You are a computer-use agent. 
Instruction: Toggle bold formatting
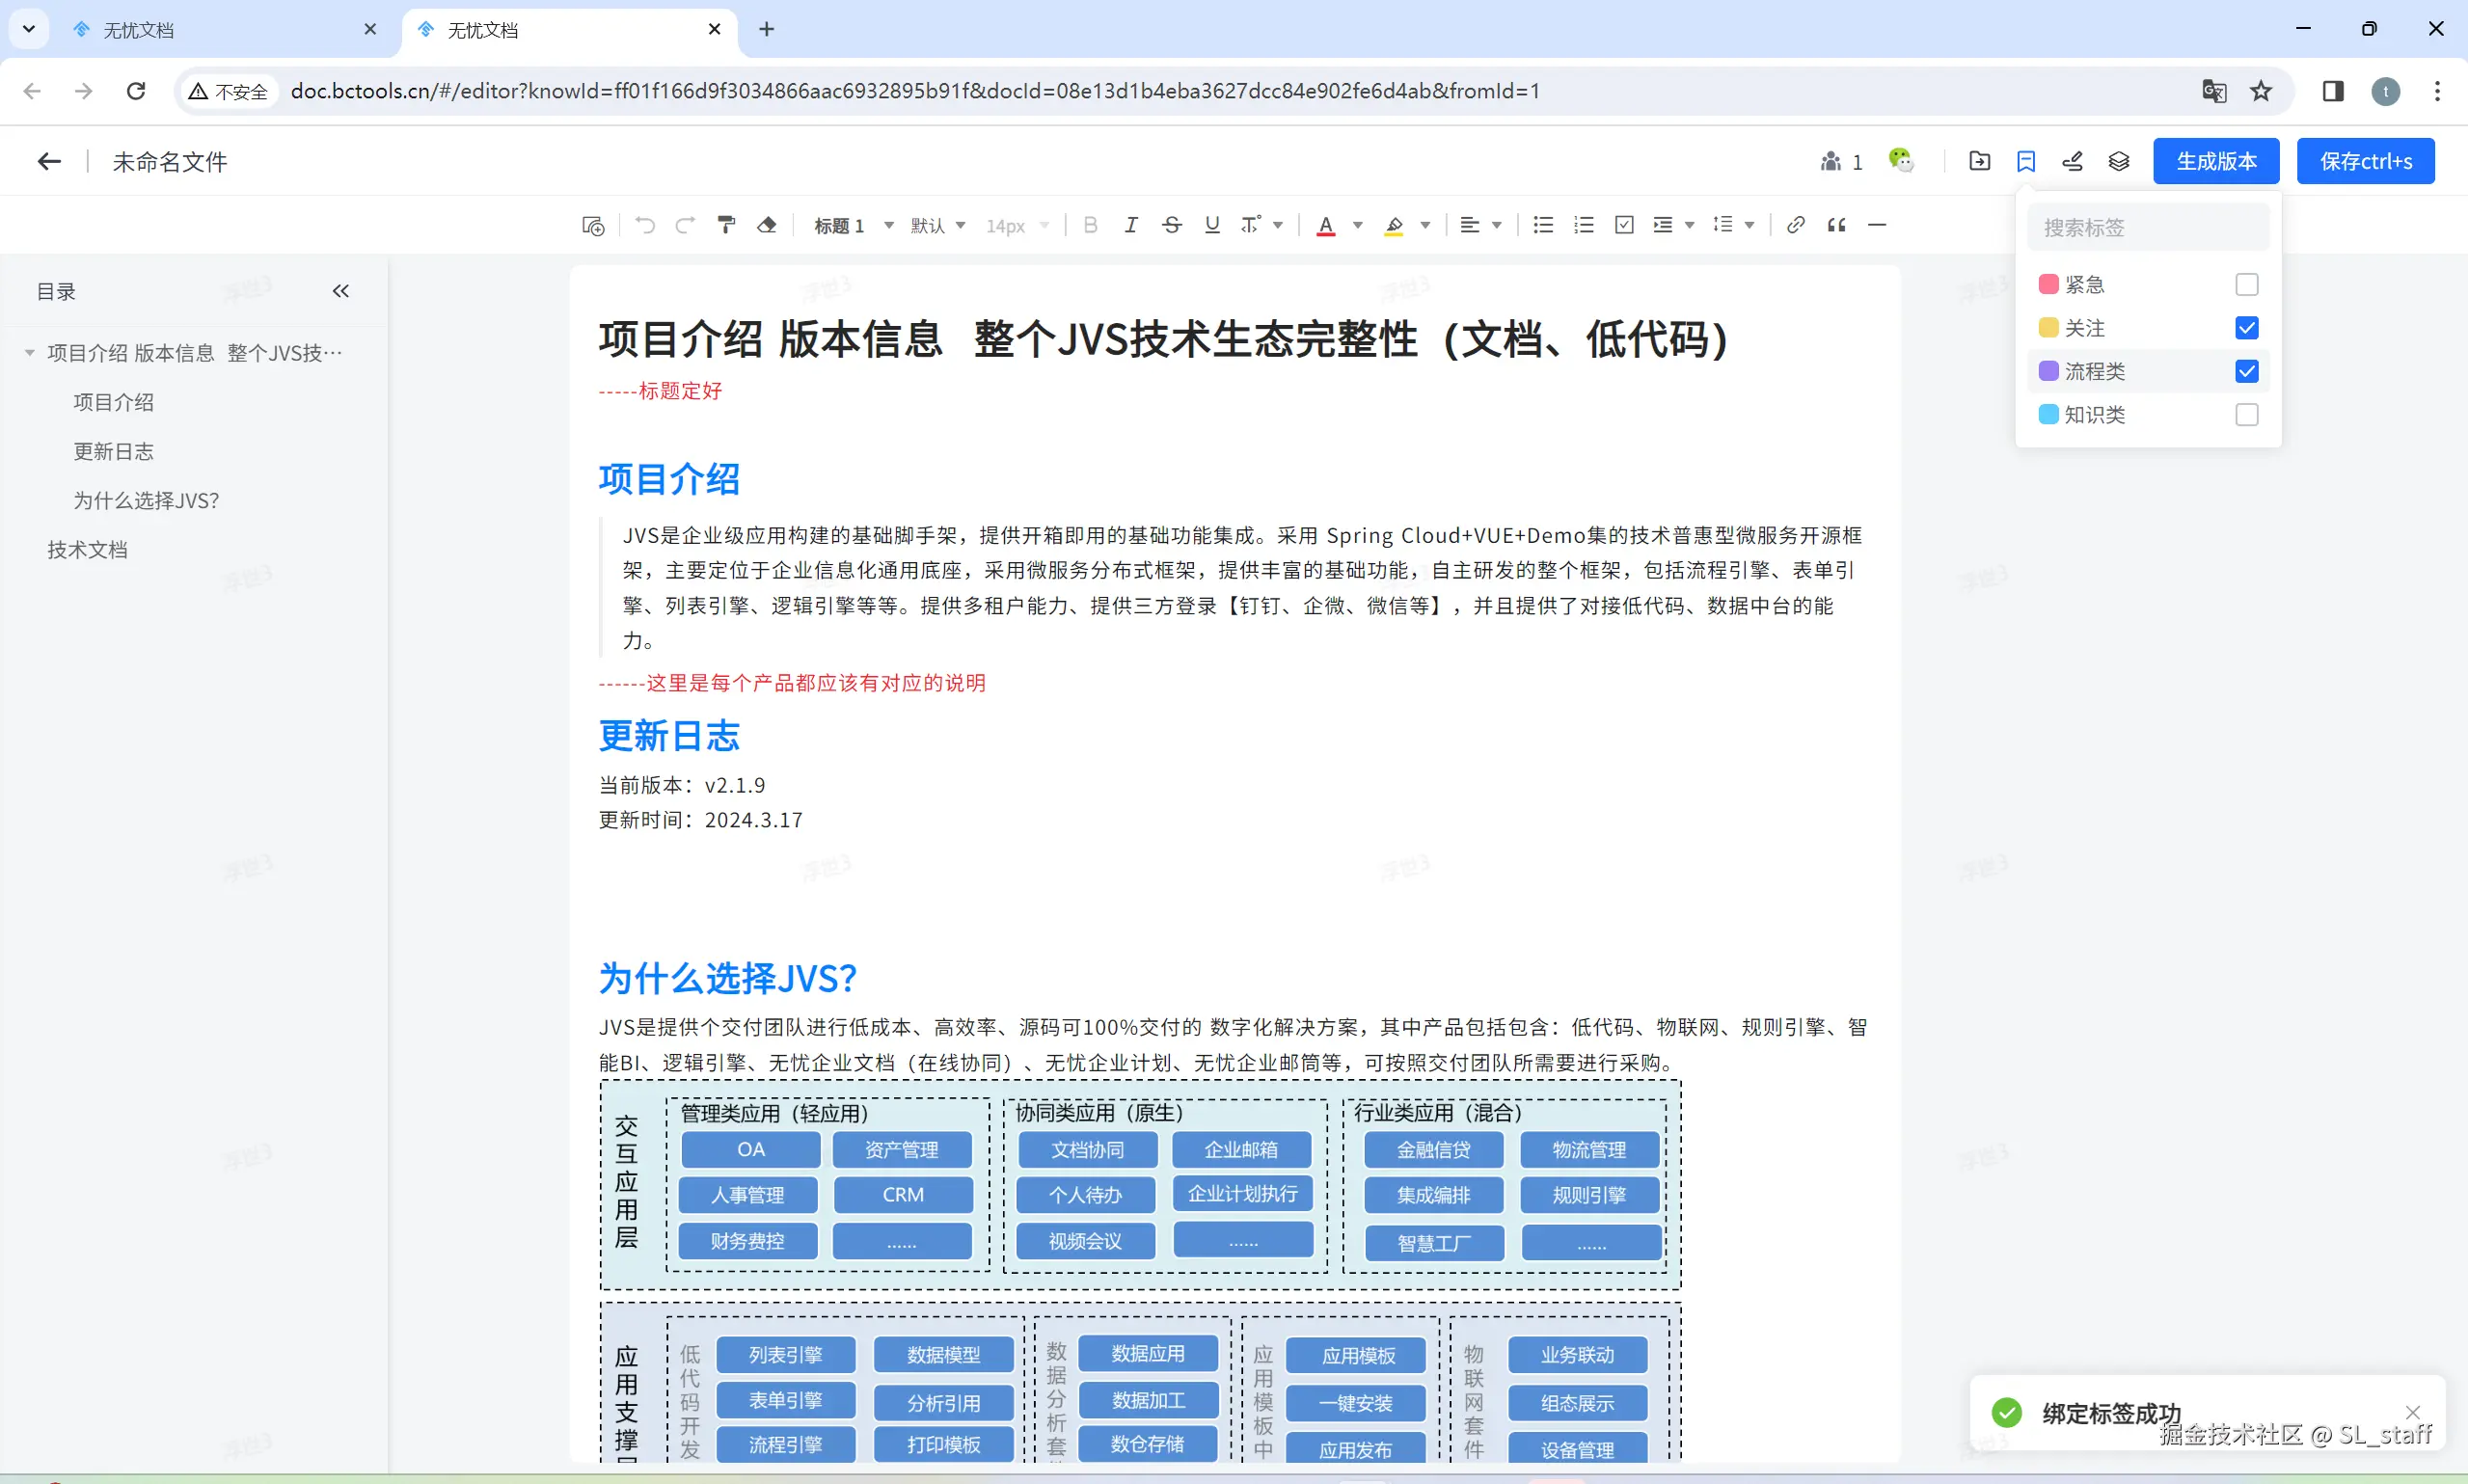tap(1091, 225)
